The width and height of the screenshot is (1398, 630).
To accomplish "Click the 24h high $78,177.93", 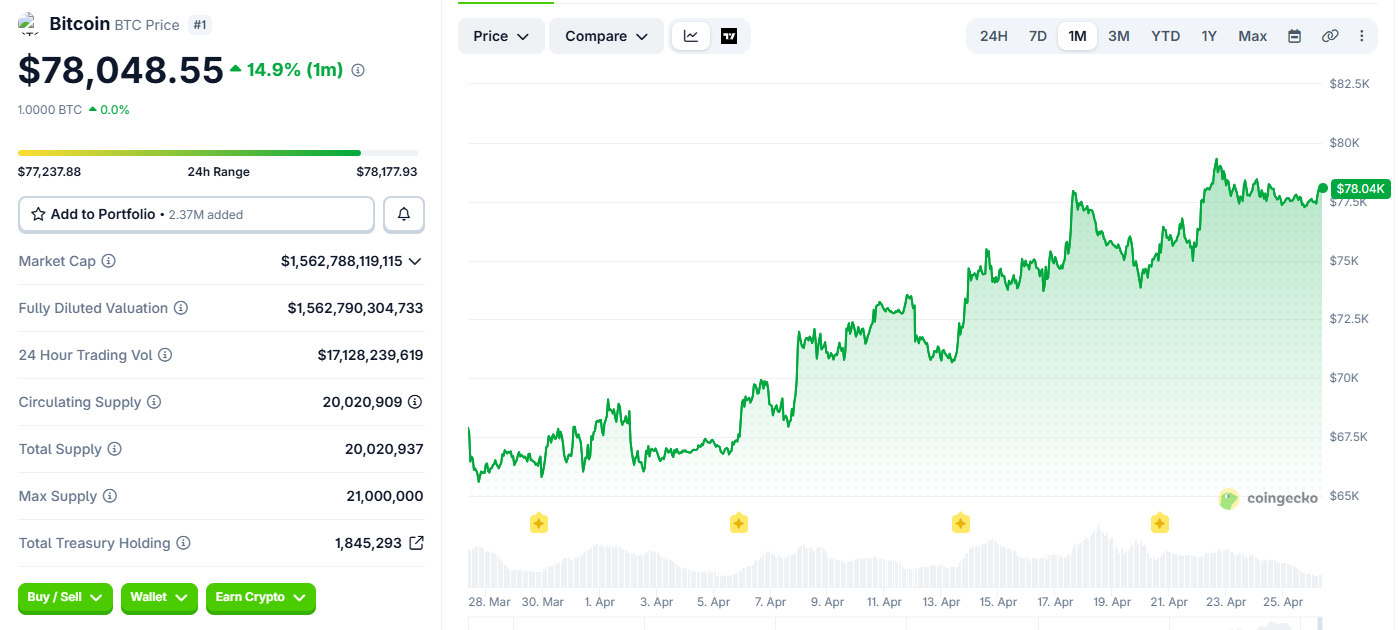I will (387, 172).
